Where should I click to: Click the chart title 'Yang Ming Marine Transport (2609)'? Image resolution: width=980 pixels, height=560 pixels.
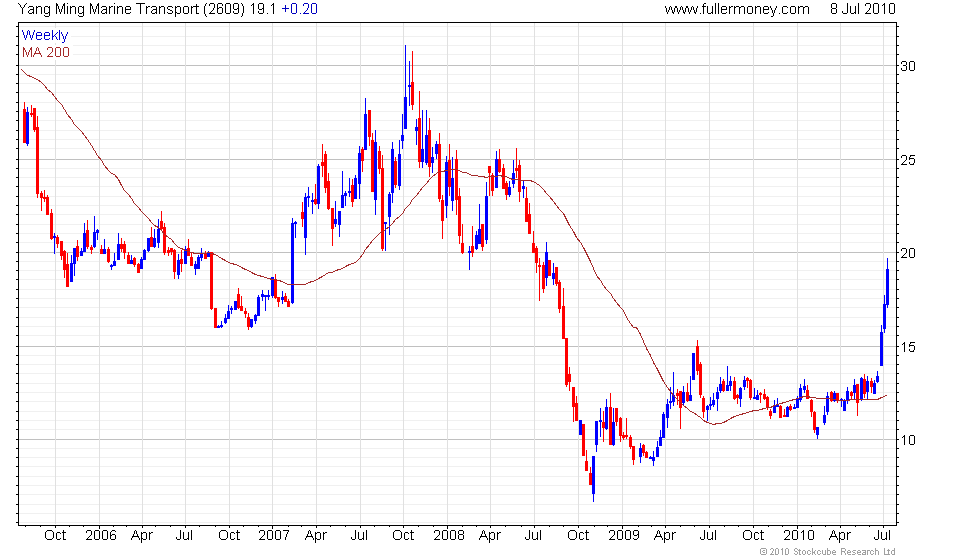(132, 9)
